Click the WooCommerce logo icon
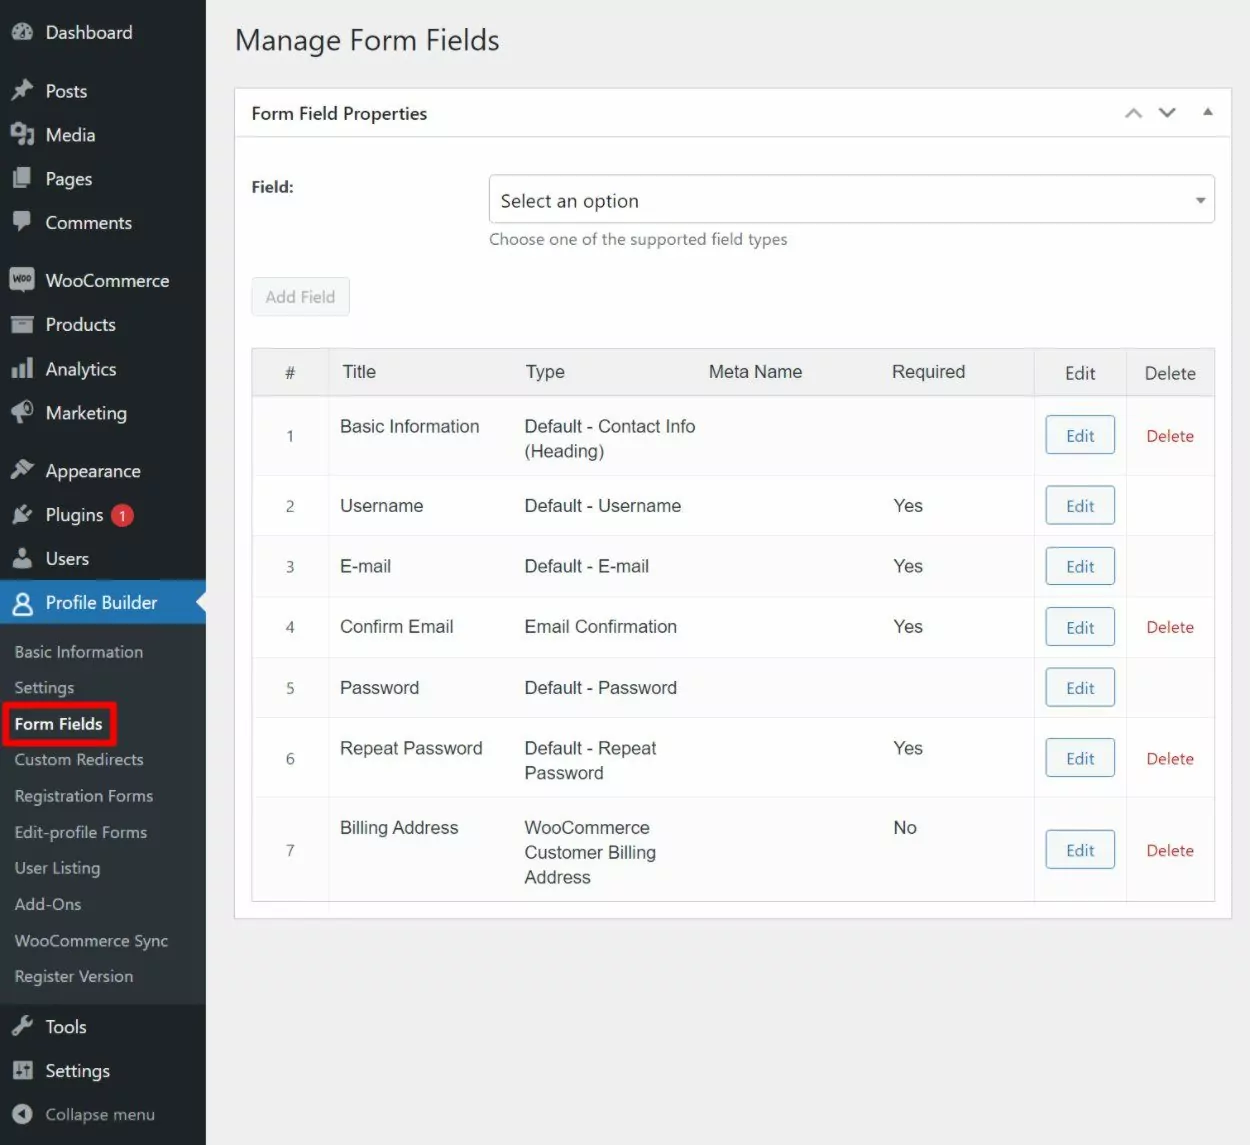Viewport: 1250px width, 1145px height. tap(22, 280)
